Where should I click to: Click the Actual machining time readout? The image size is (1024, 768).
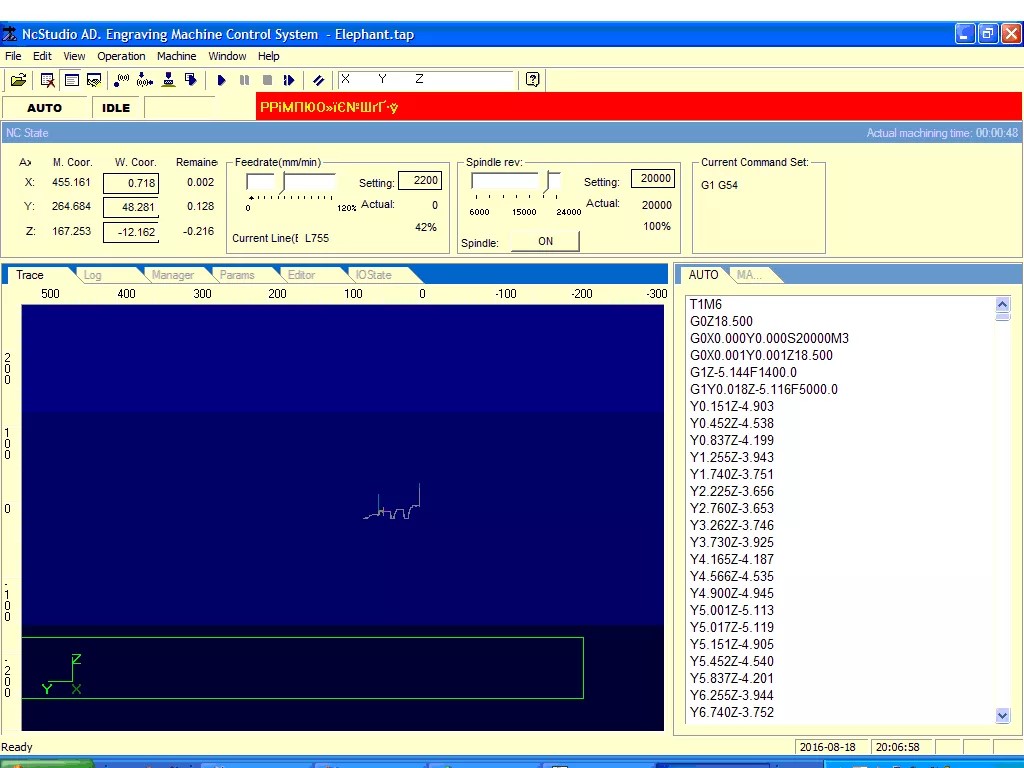942,133
